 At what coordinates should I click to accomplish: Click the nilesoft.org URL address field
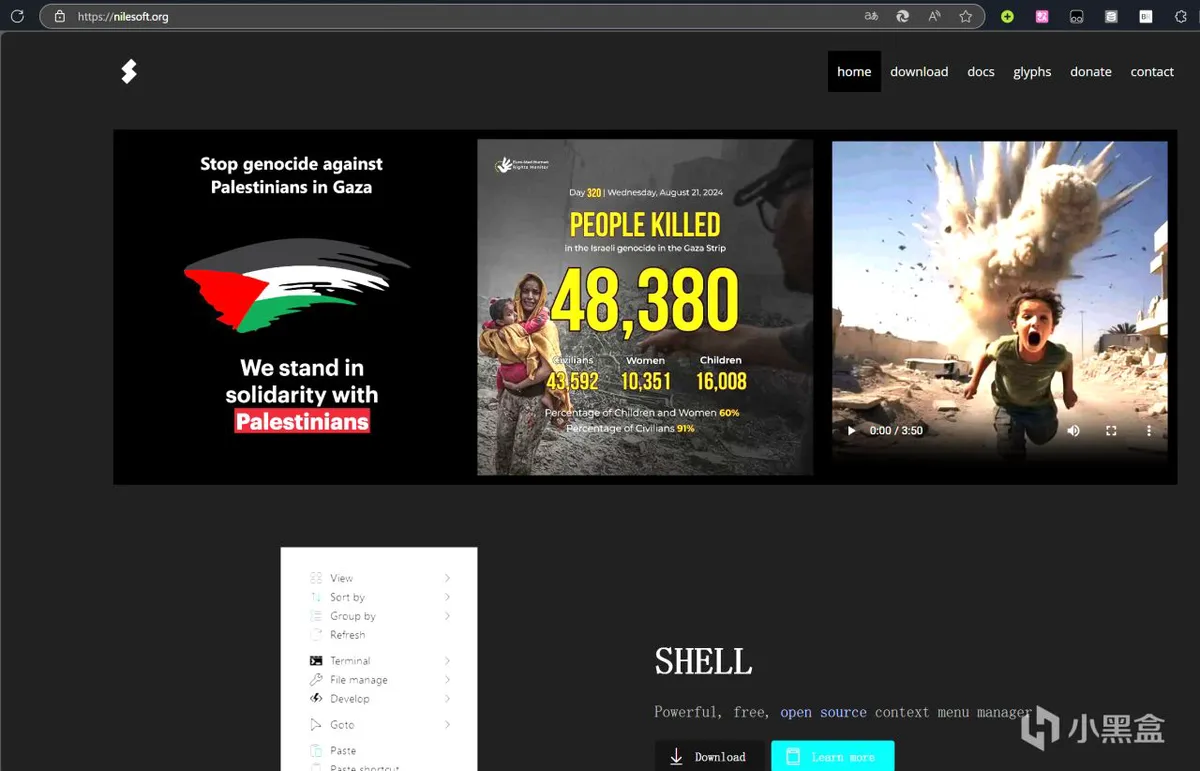click(400, 16)
